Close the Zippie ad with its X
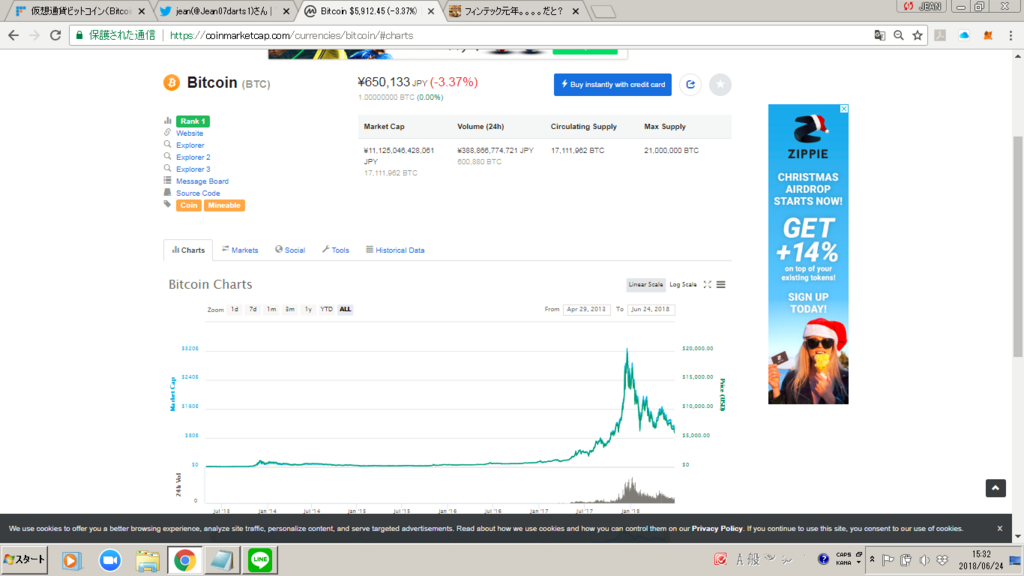This screenshot has height=576, width=1024. click(844, 108)
